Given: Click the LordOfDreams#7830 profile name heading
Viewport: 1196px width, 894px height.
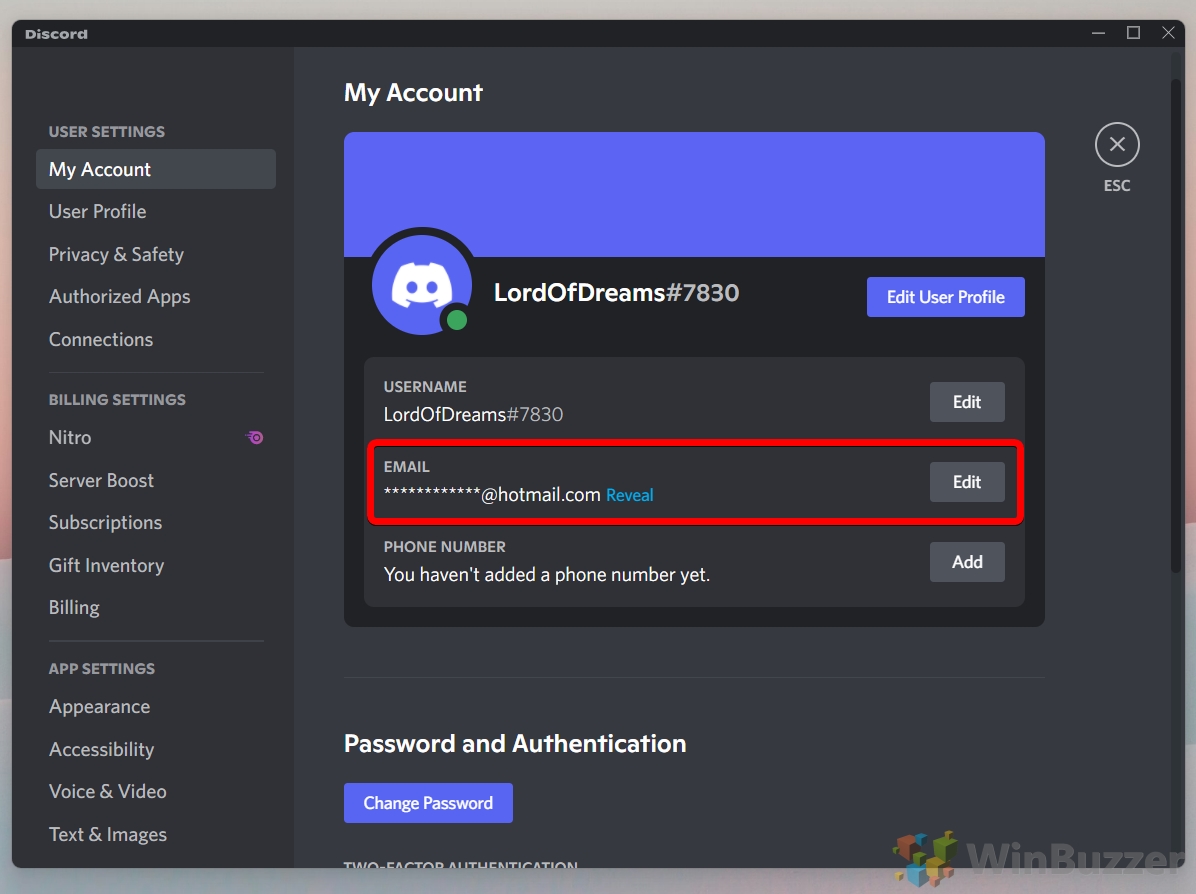Looking at the screenshot, I should (616, 293).
